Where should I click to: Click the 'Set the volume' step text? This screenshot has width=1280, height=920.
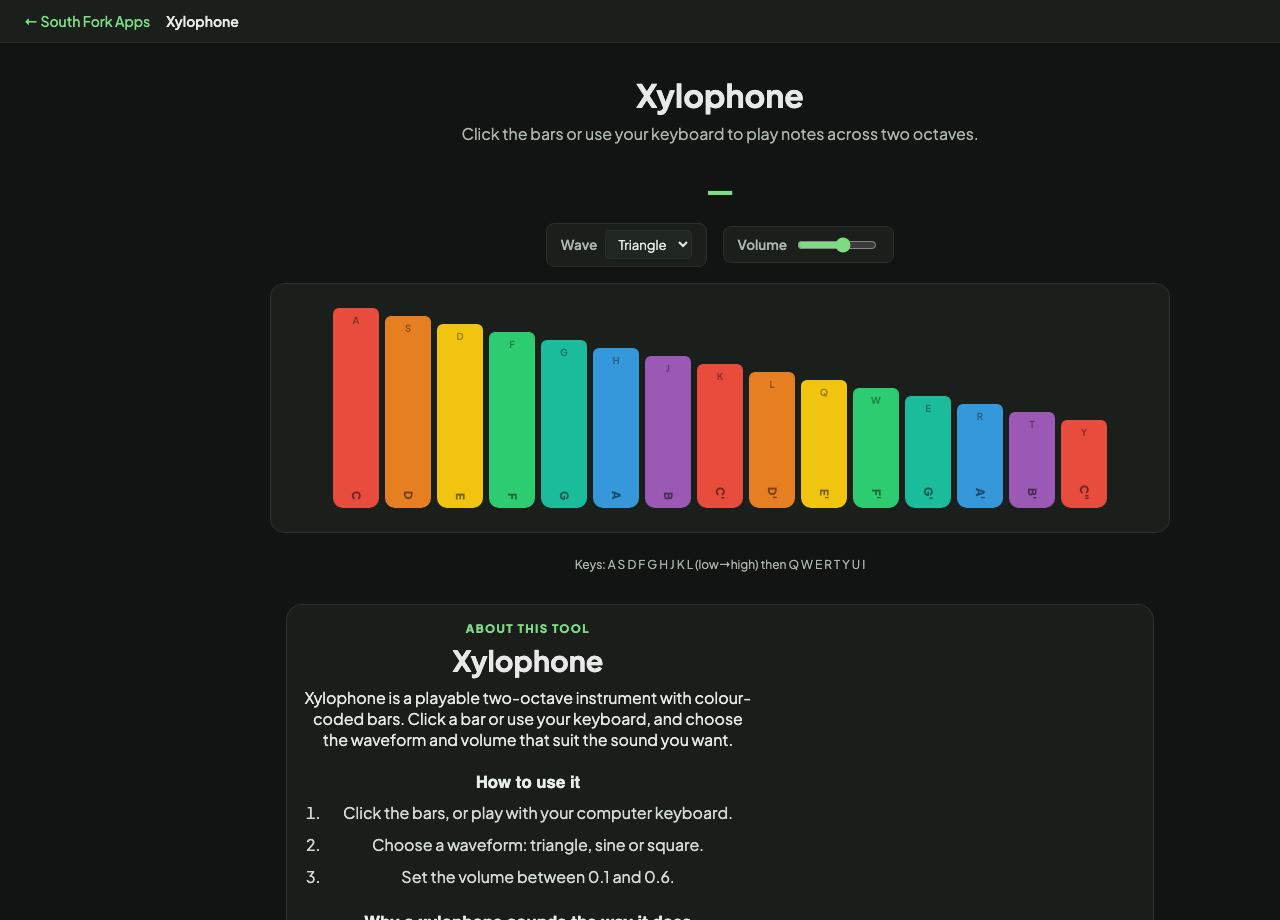coord(538,877)
